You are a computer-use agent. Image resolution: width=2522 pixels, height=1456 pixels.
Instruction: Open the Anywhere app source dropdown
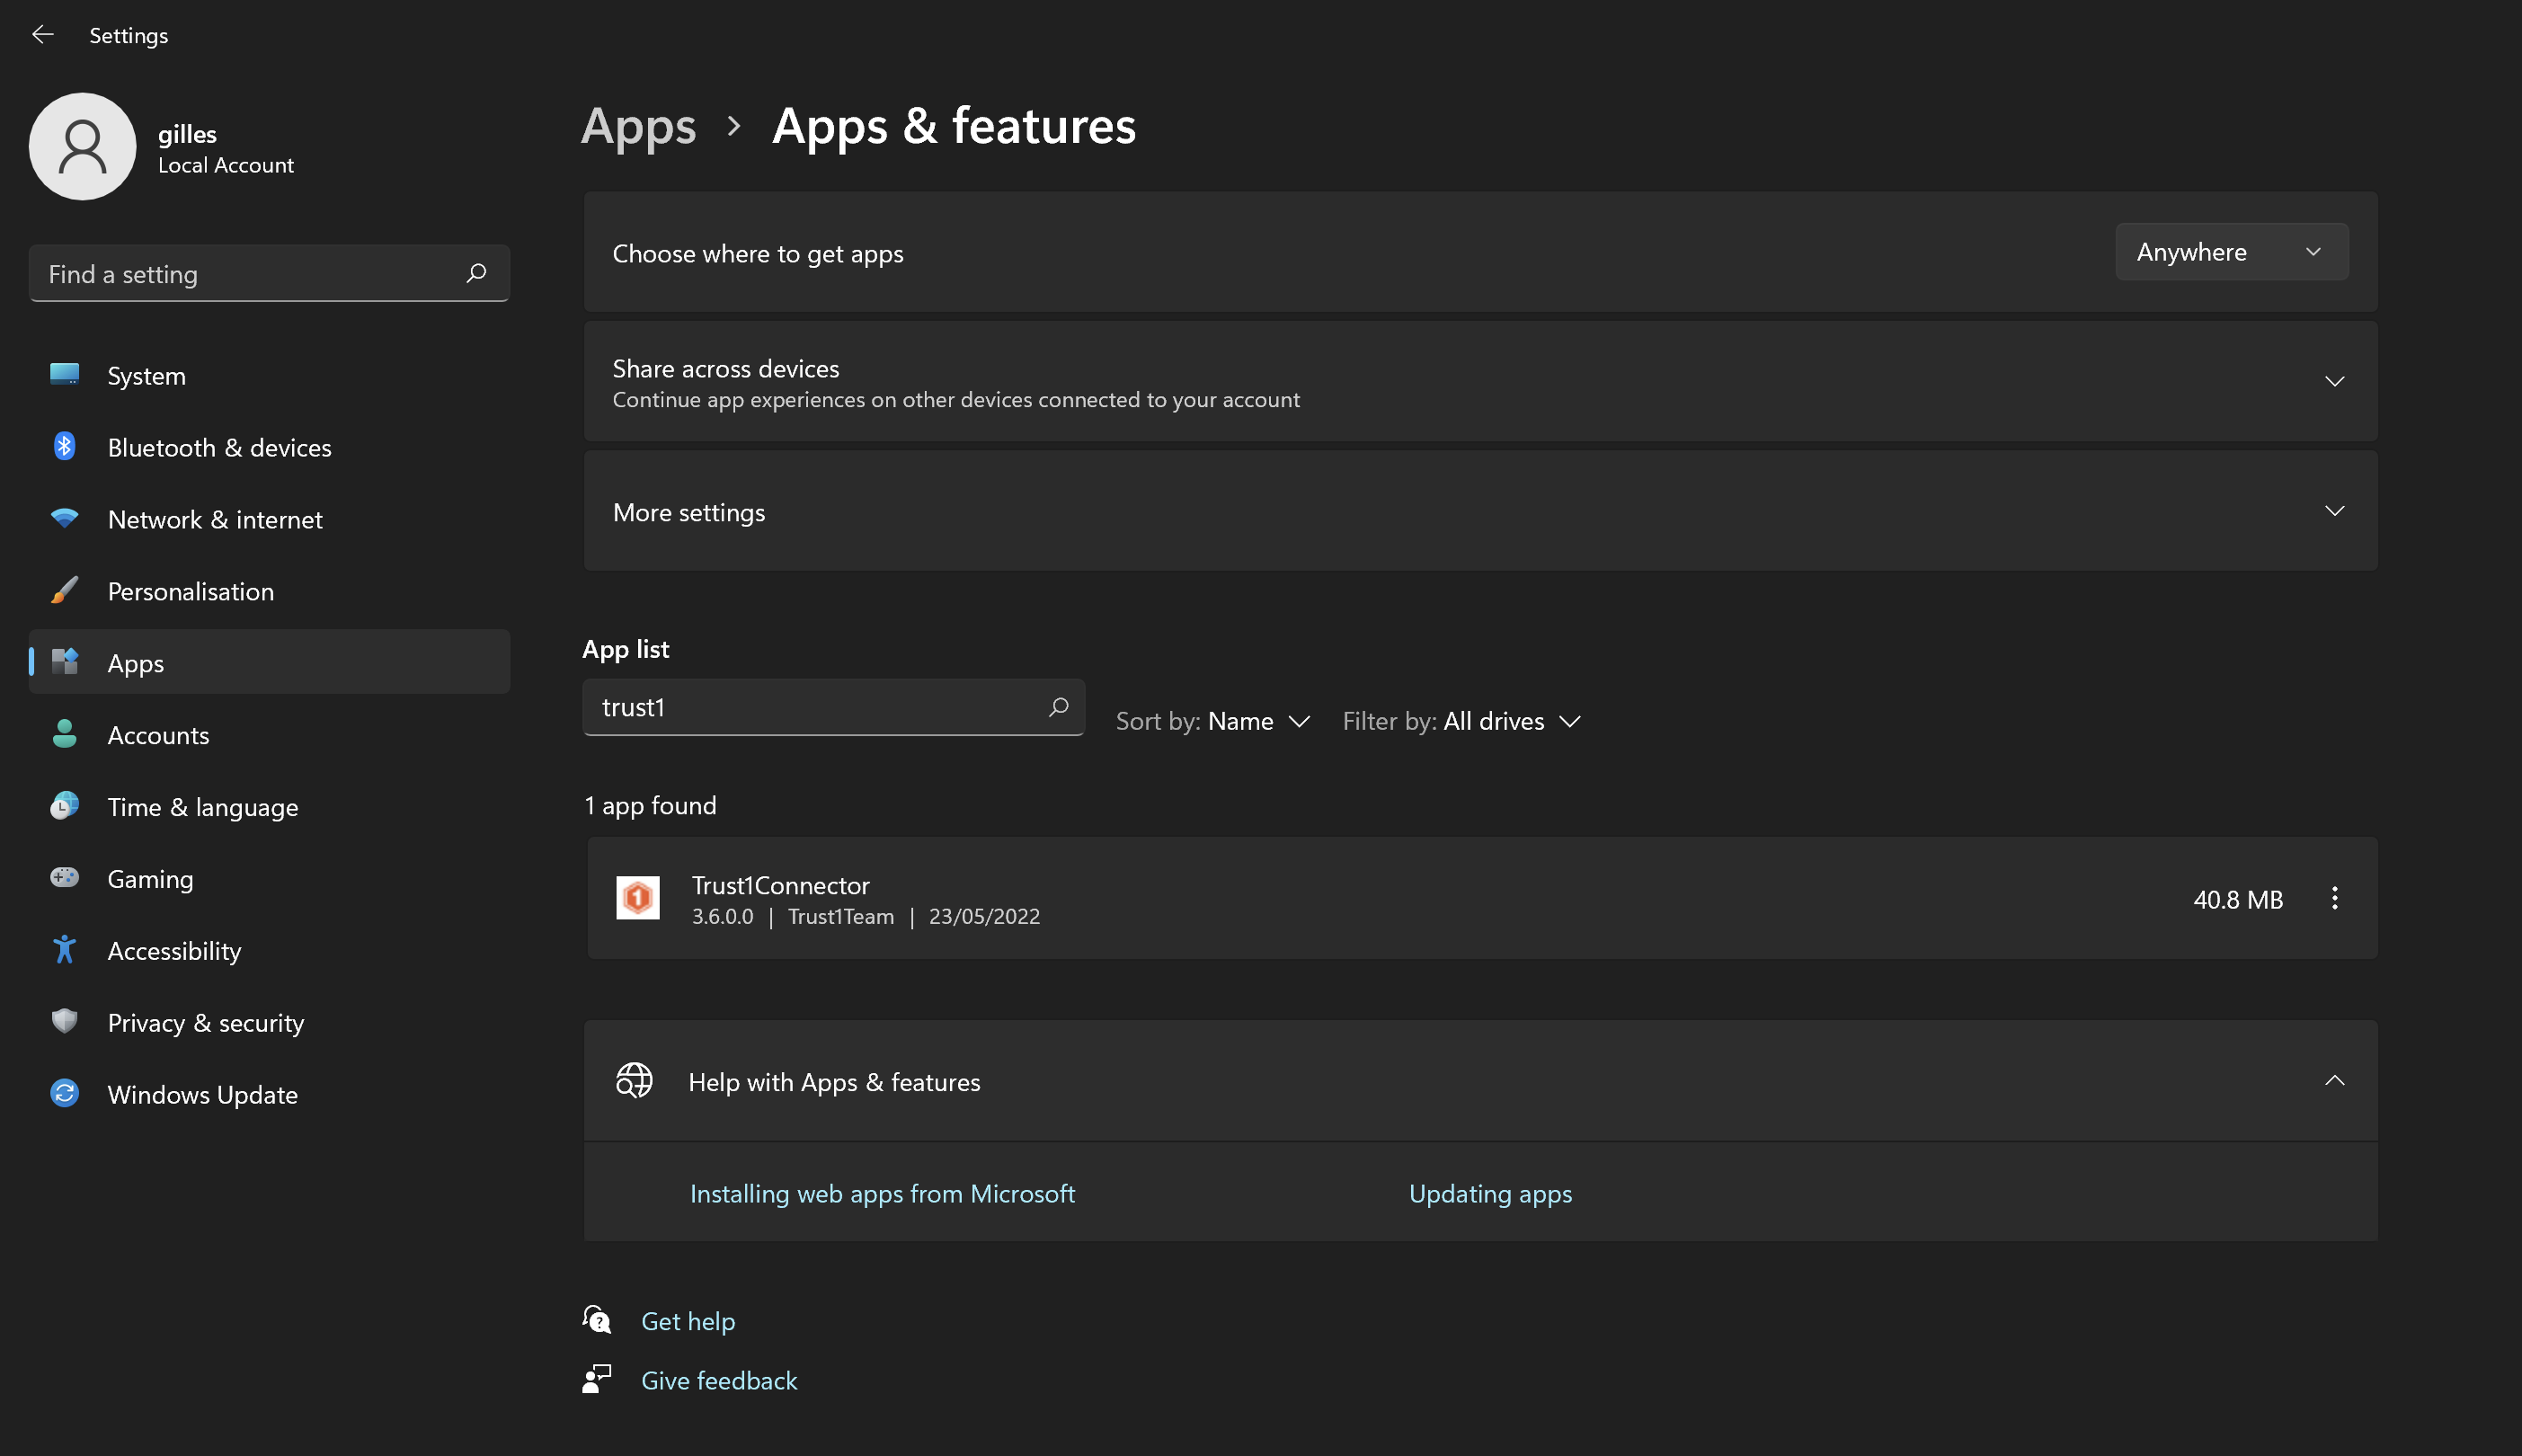pos(2230,252)
